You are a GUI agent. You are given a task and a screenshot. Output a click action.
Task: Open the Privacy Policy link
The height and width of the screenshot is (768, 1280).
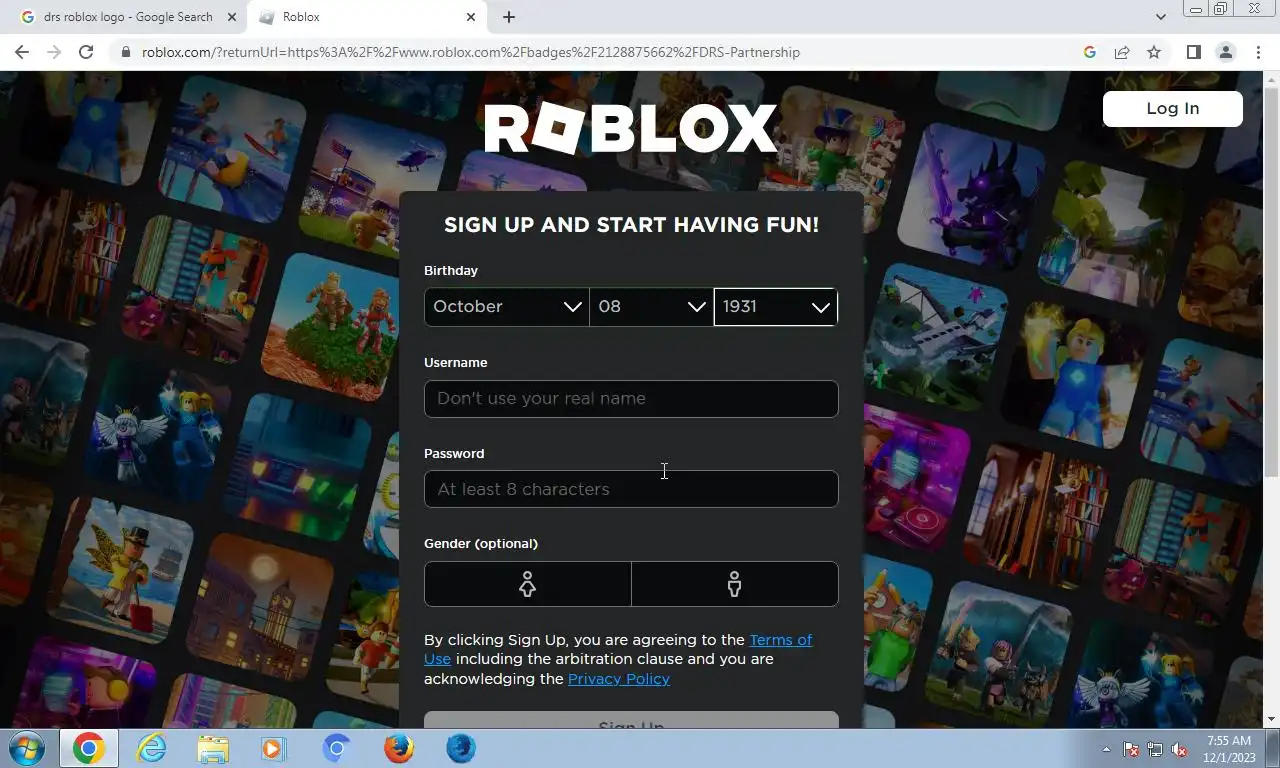619,679
